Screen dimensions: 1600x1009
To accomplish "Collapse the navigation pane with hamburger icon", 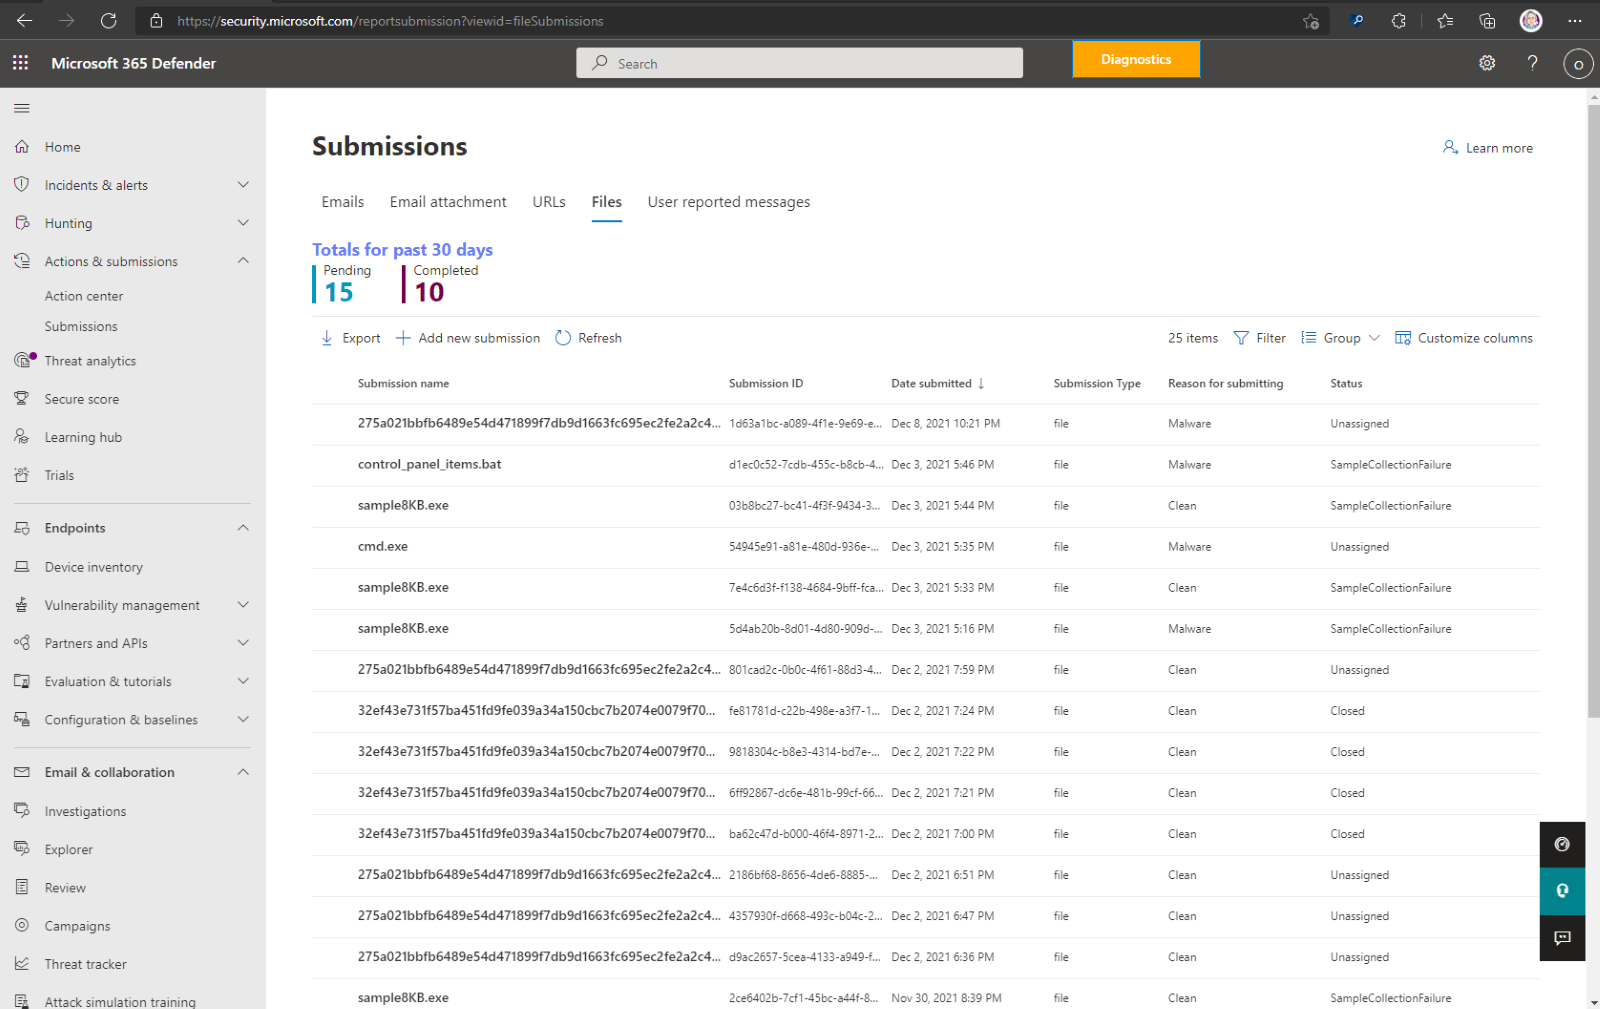I will 21,108.
